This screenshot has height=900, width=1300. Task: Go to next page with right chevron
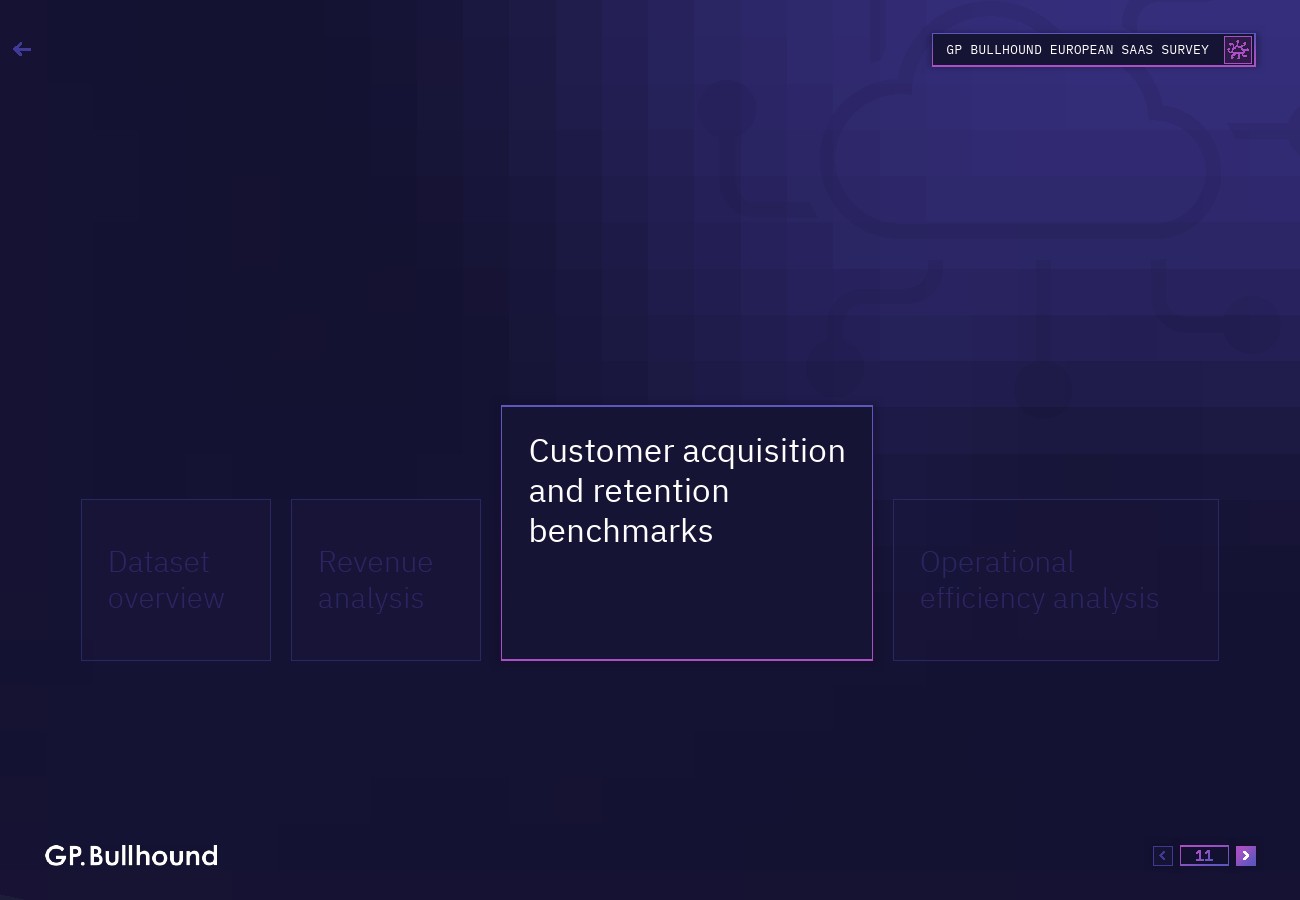tap(1245, 855)
